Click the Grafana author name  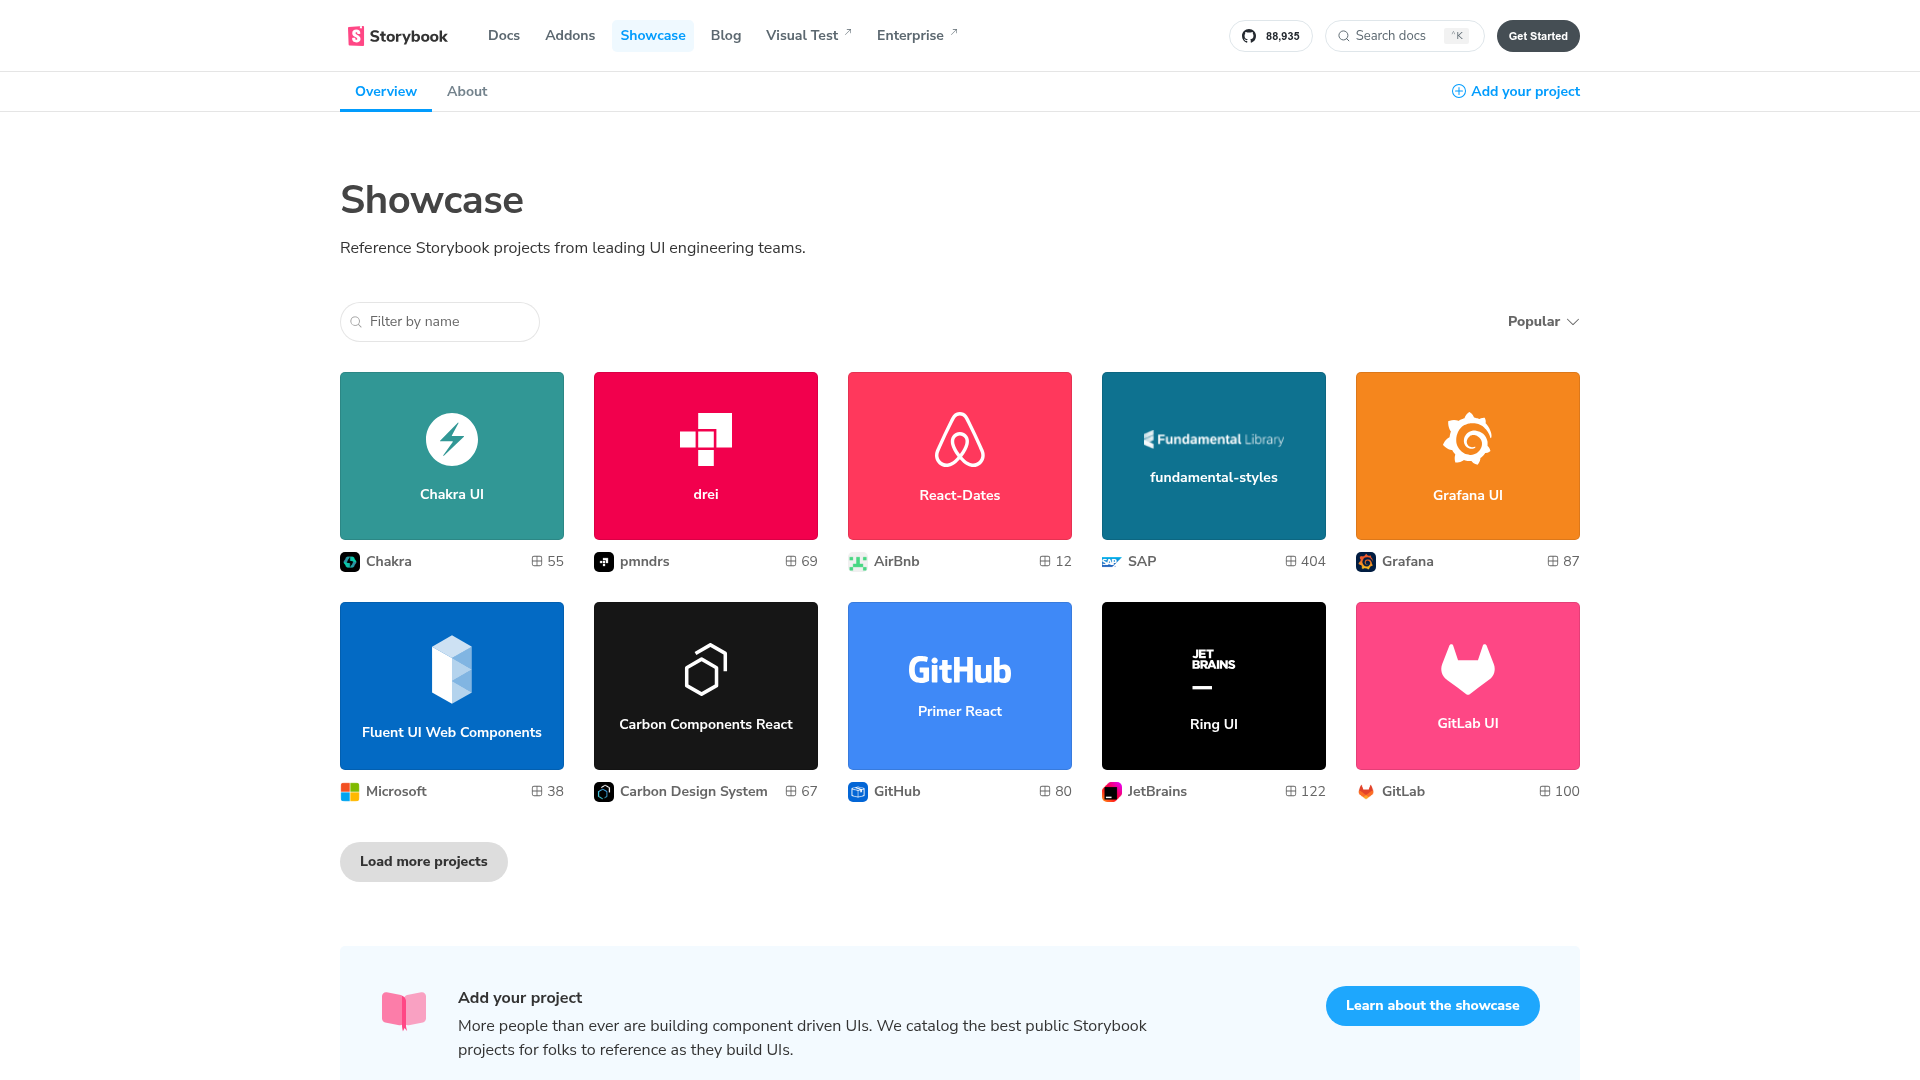[1408, 562]
